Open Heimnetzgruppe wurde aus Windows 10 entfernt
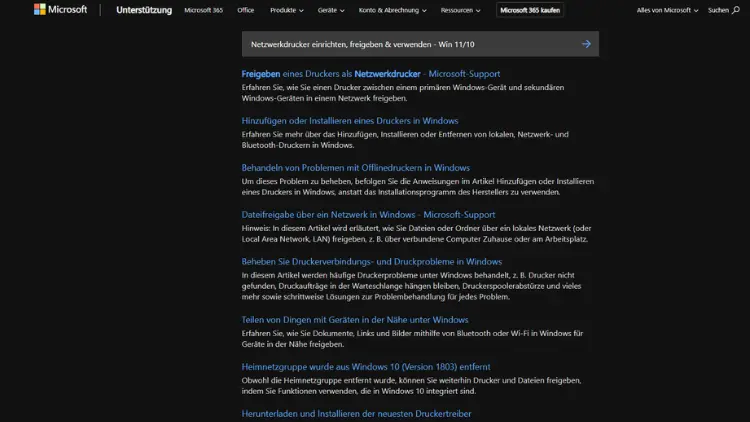Image resolution: width=750 pixels, height=422 pixels. coord(366,366)
